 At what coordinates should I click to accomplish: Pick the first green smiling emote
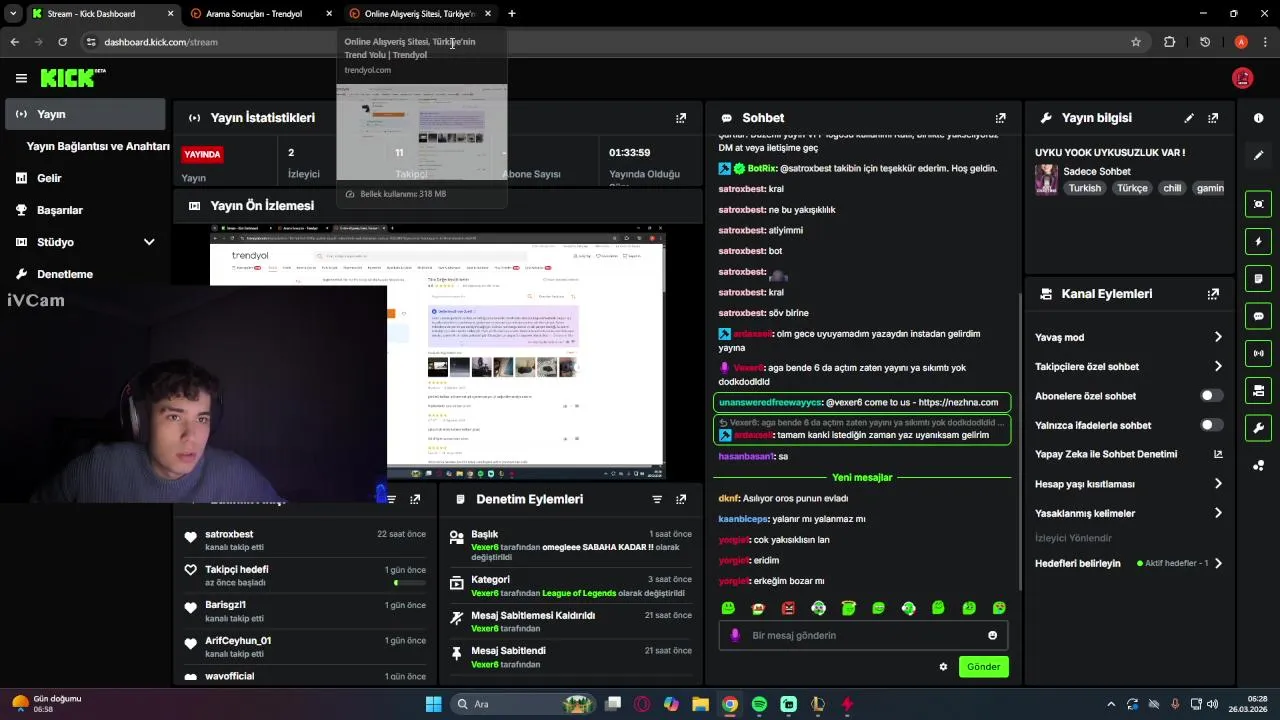click(x=728, y=608)
